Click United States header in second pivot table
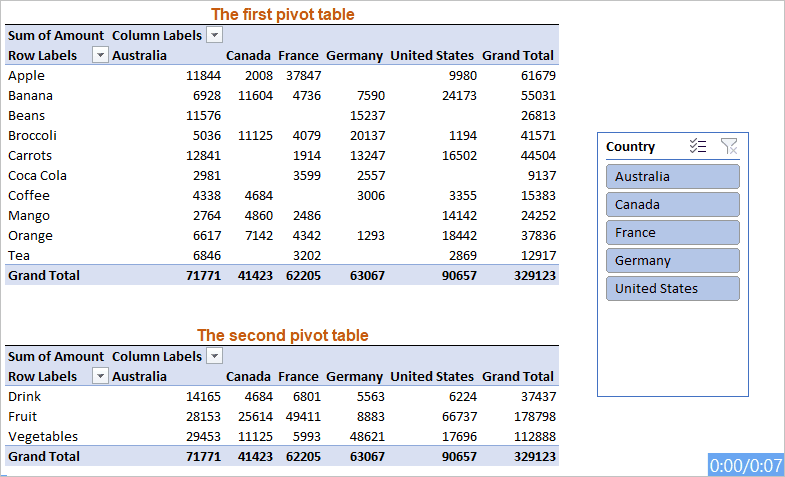 tap(432, 376)
